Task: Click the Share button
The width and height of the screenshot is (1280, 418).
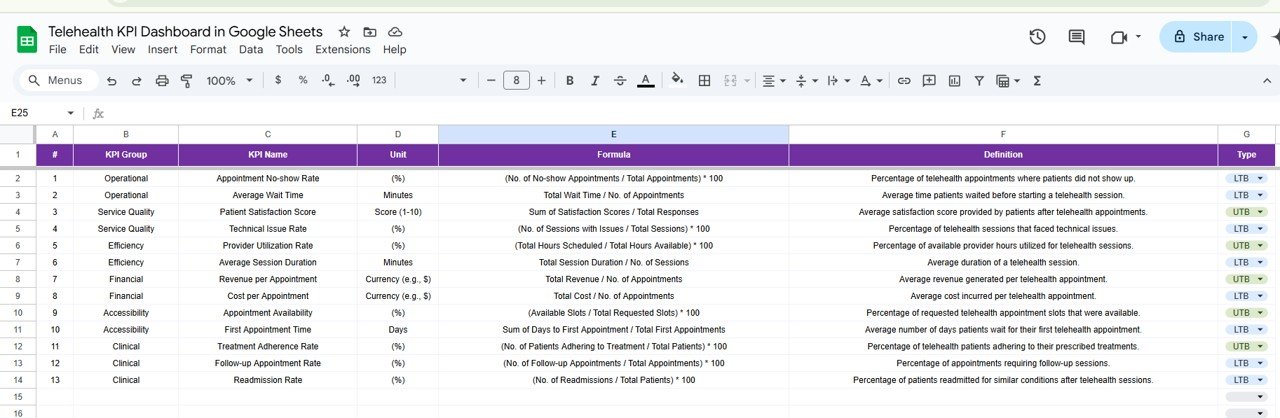Action: [x=1197, y=37]
